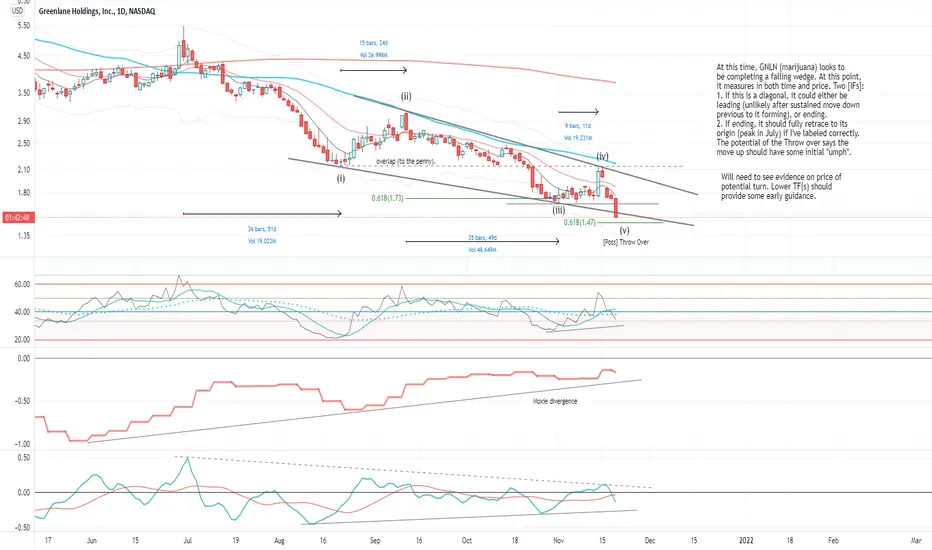This screenshot has height=550, width=932.
Task: Click the 20.00 oscillator axis label
Action: [x=22, y=340]
